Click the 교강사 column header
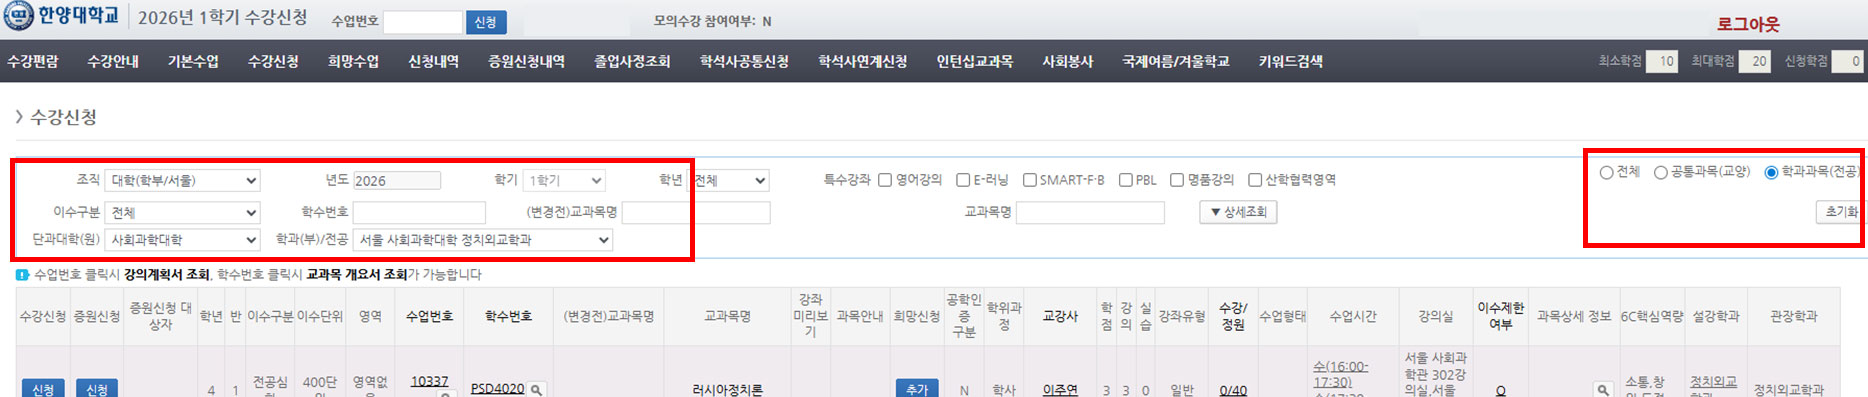Screen dimensions: 1868x397 pos(1060,316)
